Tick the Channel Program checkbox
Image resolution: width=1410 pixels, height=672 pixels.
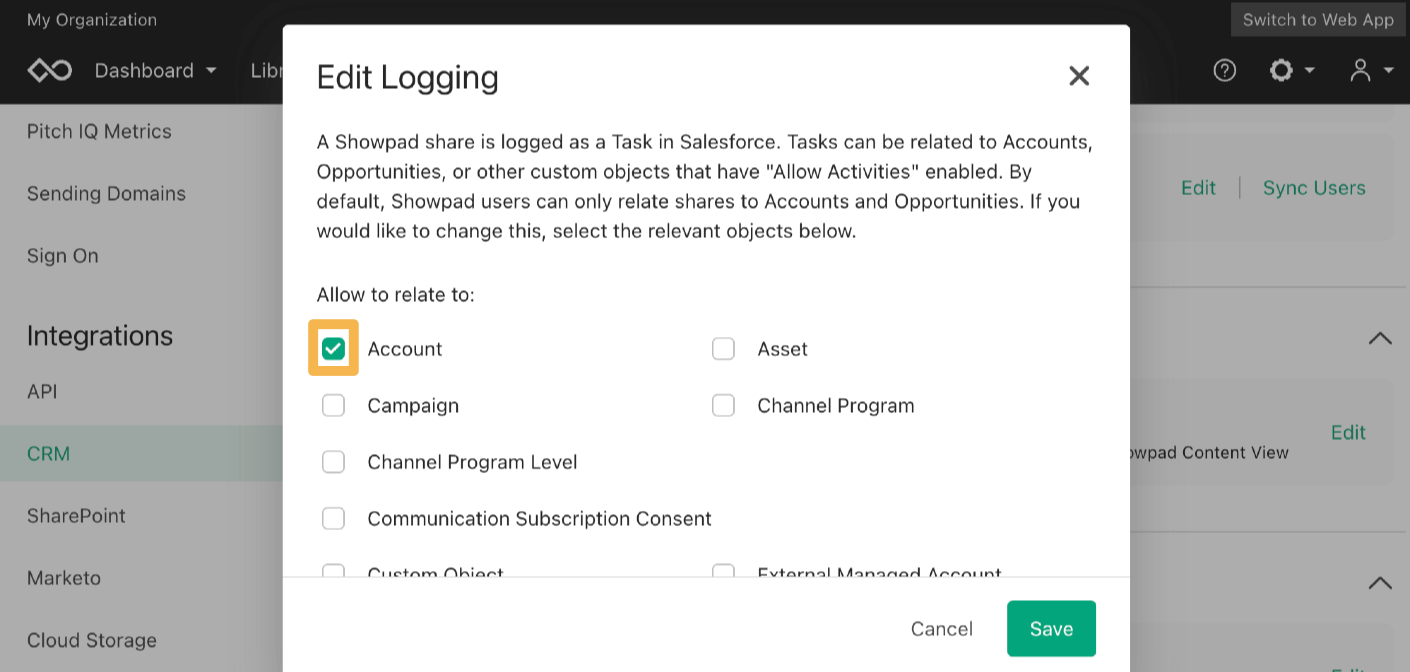[723, 405]
